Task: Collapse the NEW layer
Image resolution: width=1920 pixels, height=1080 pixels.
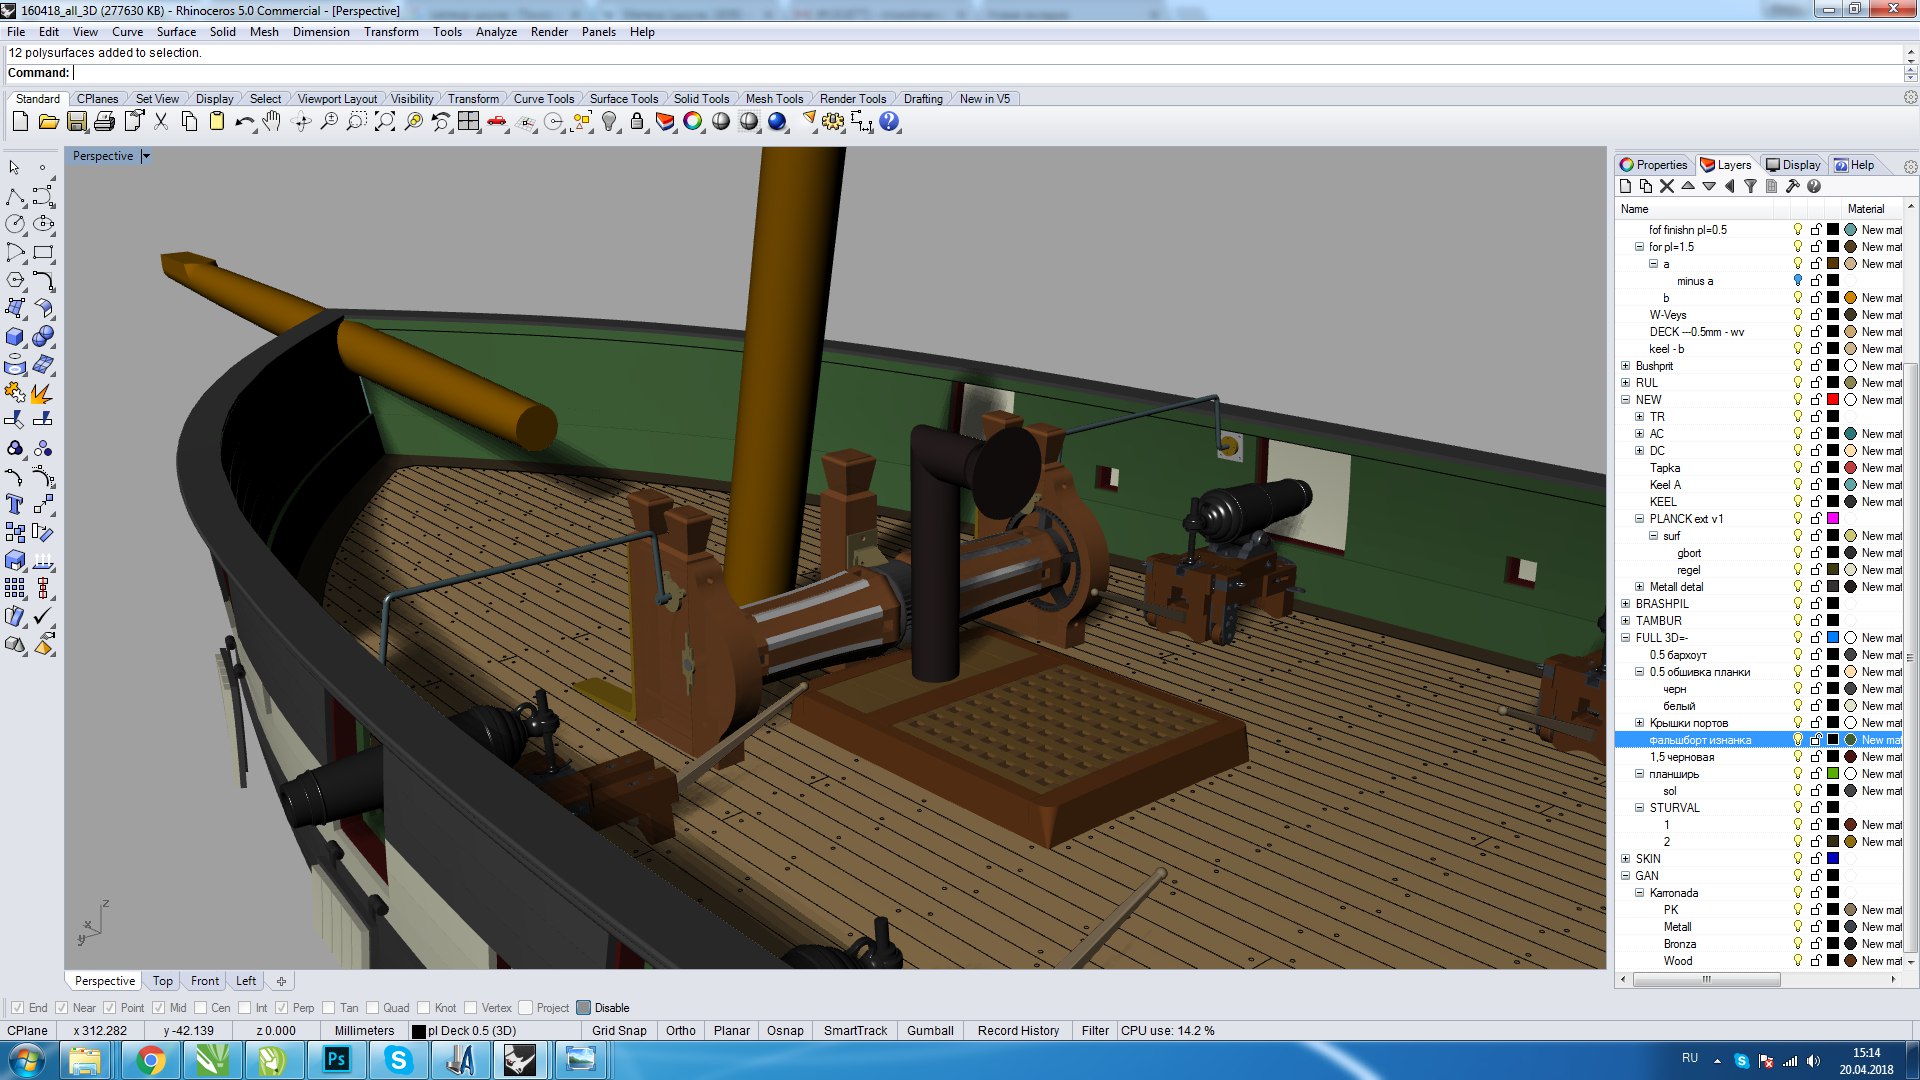Action: (1626, 400)
